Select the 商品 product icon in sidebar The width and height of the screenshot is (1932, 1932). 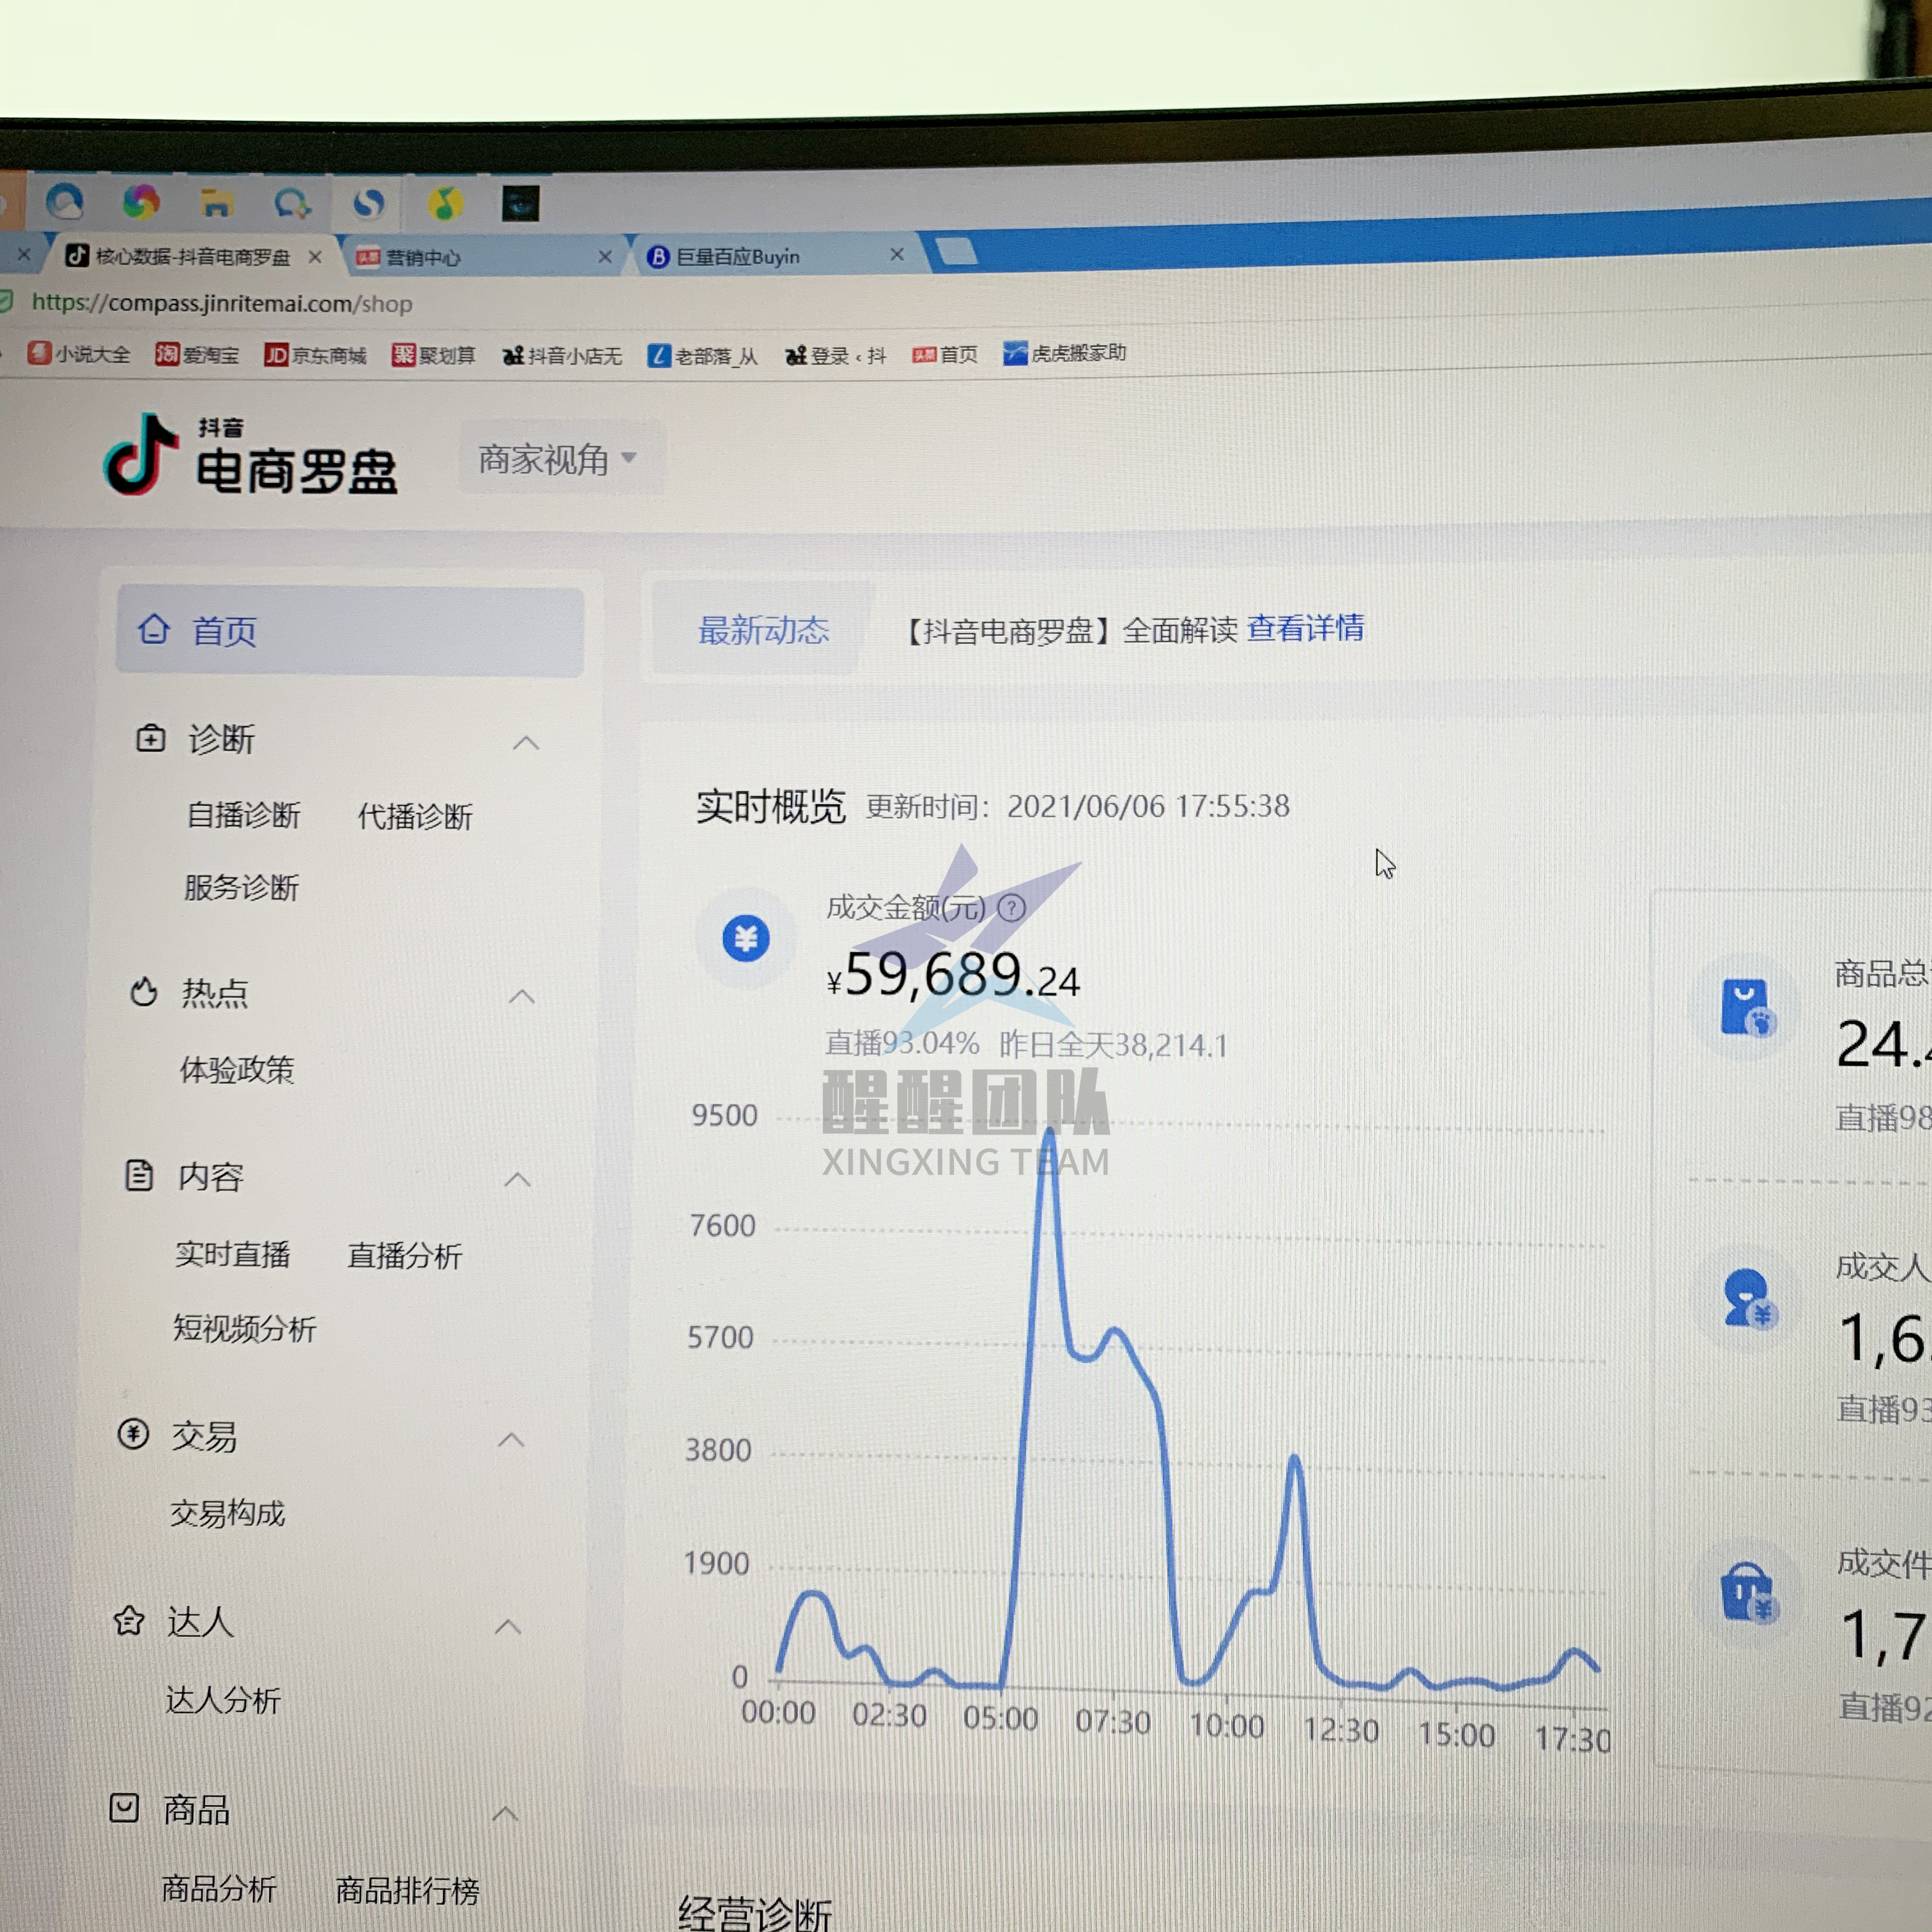(x=125, y=1808)
